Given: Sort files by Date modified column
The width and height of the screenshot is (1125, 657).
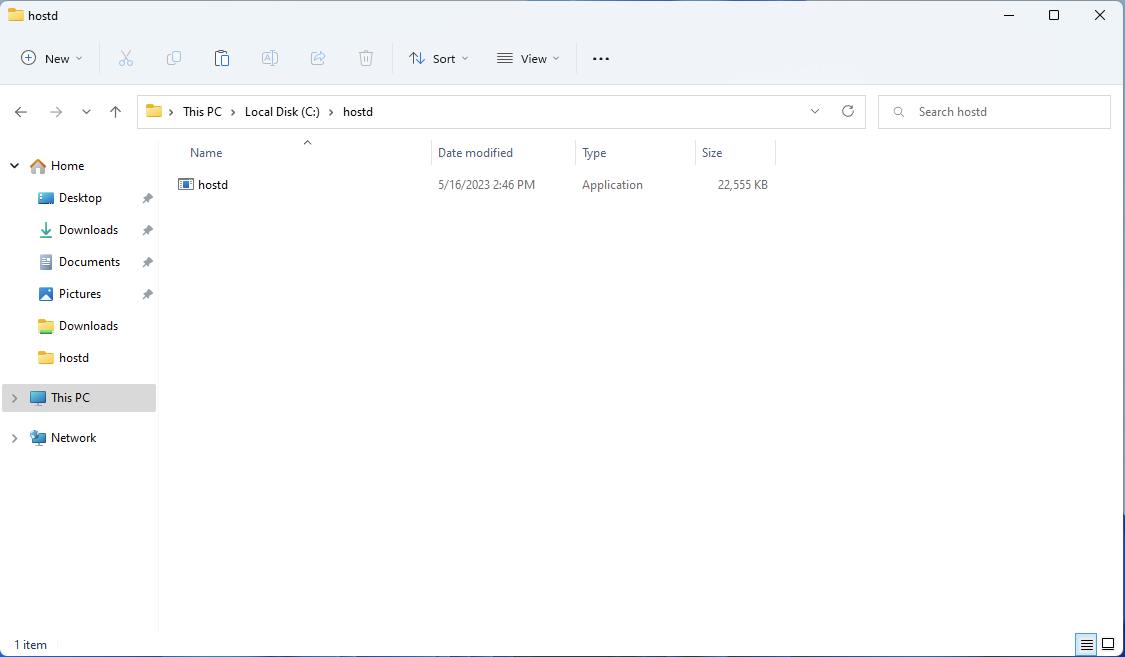Looking at the screenshot, I should click(x=475, y=153).
